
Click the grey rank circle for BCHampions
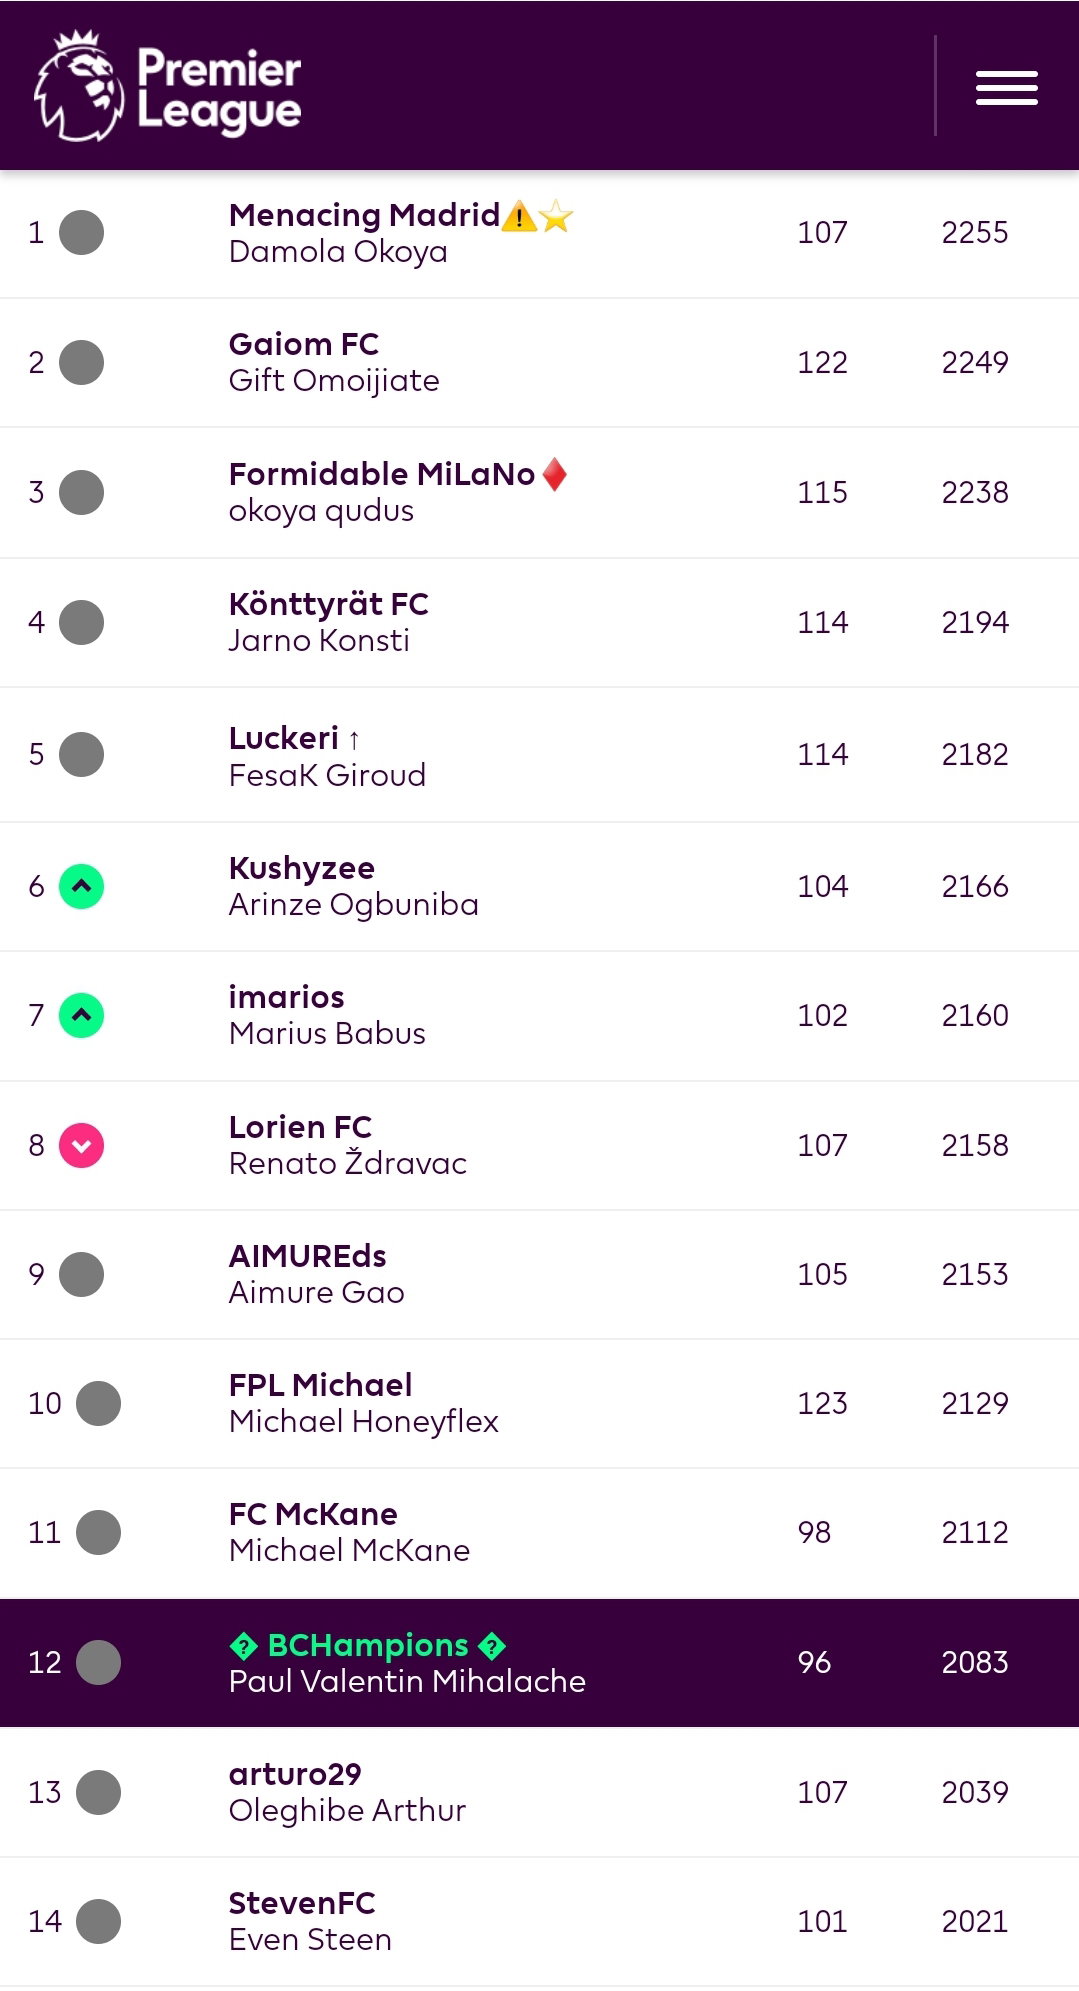98,1662
